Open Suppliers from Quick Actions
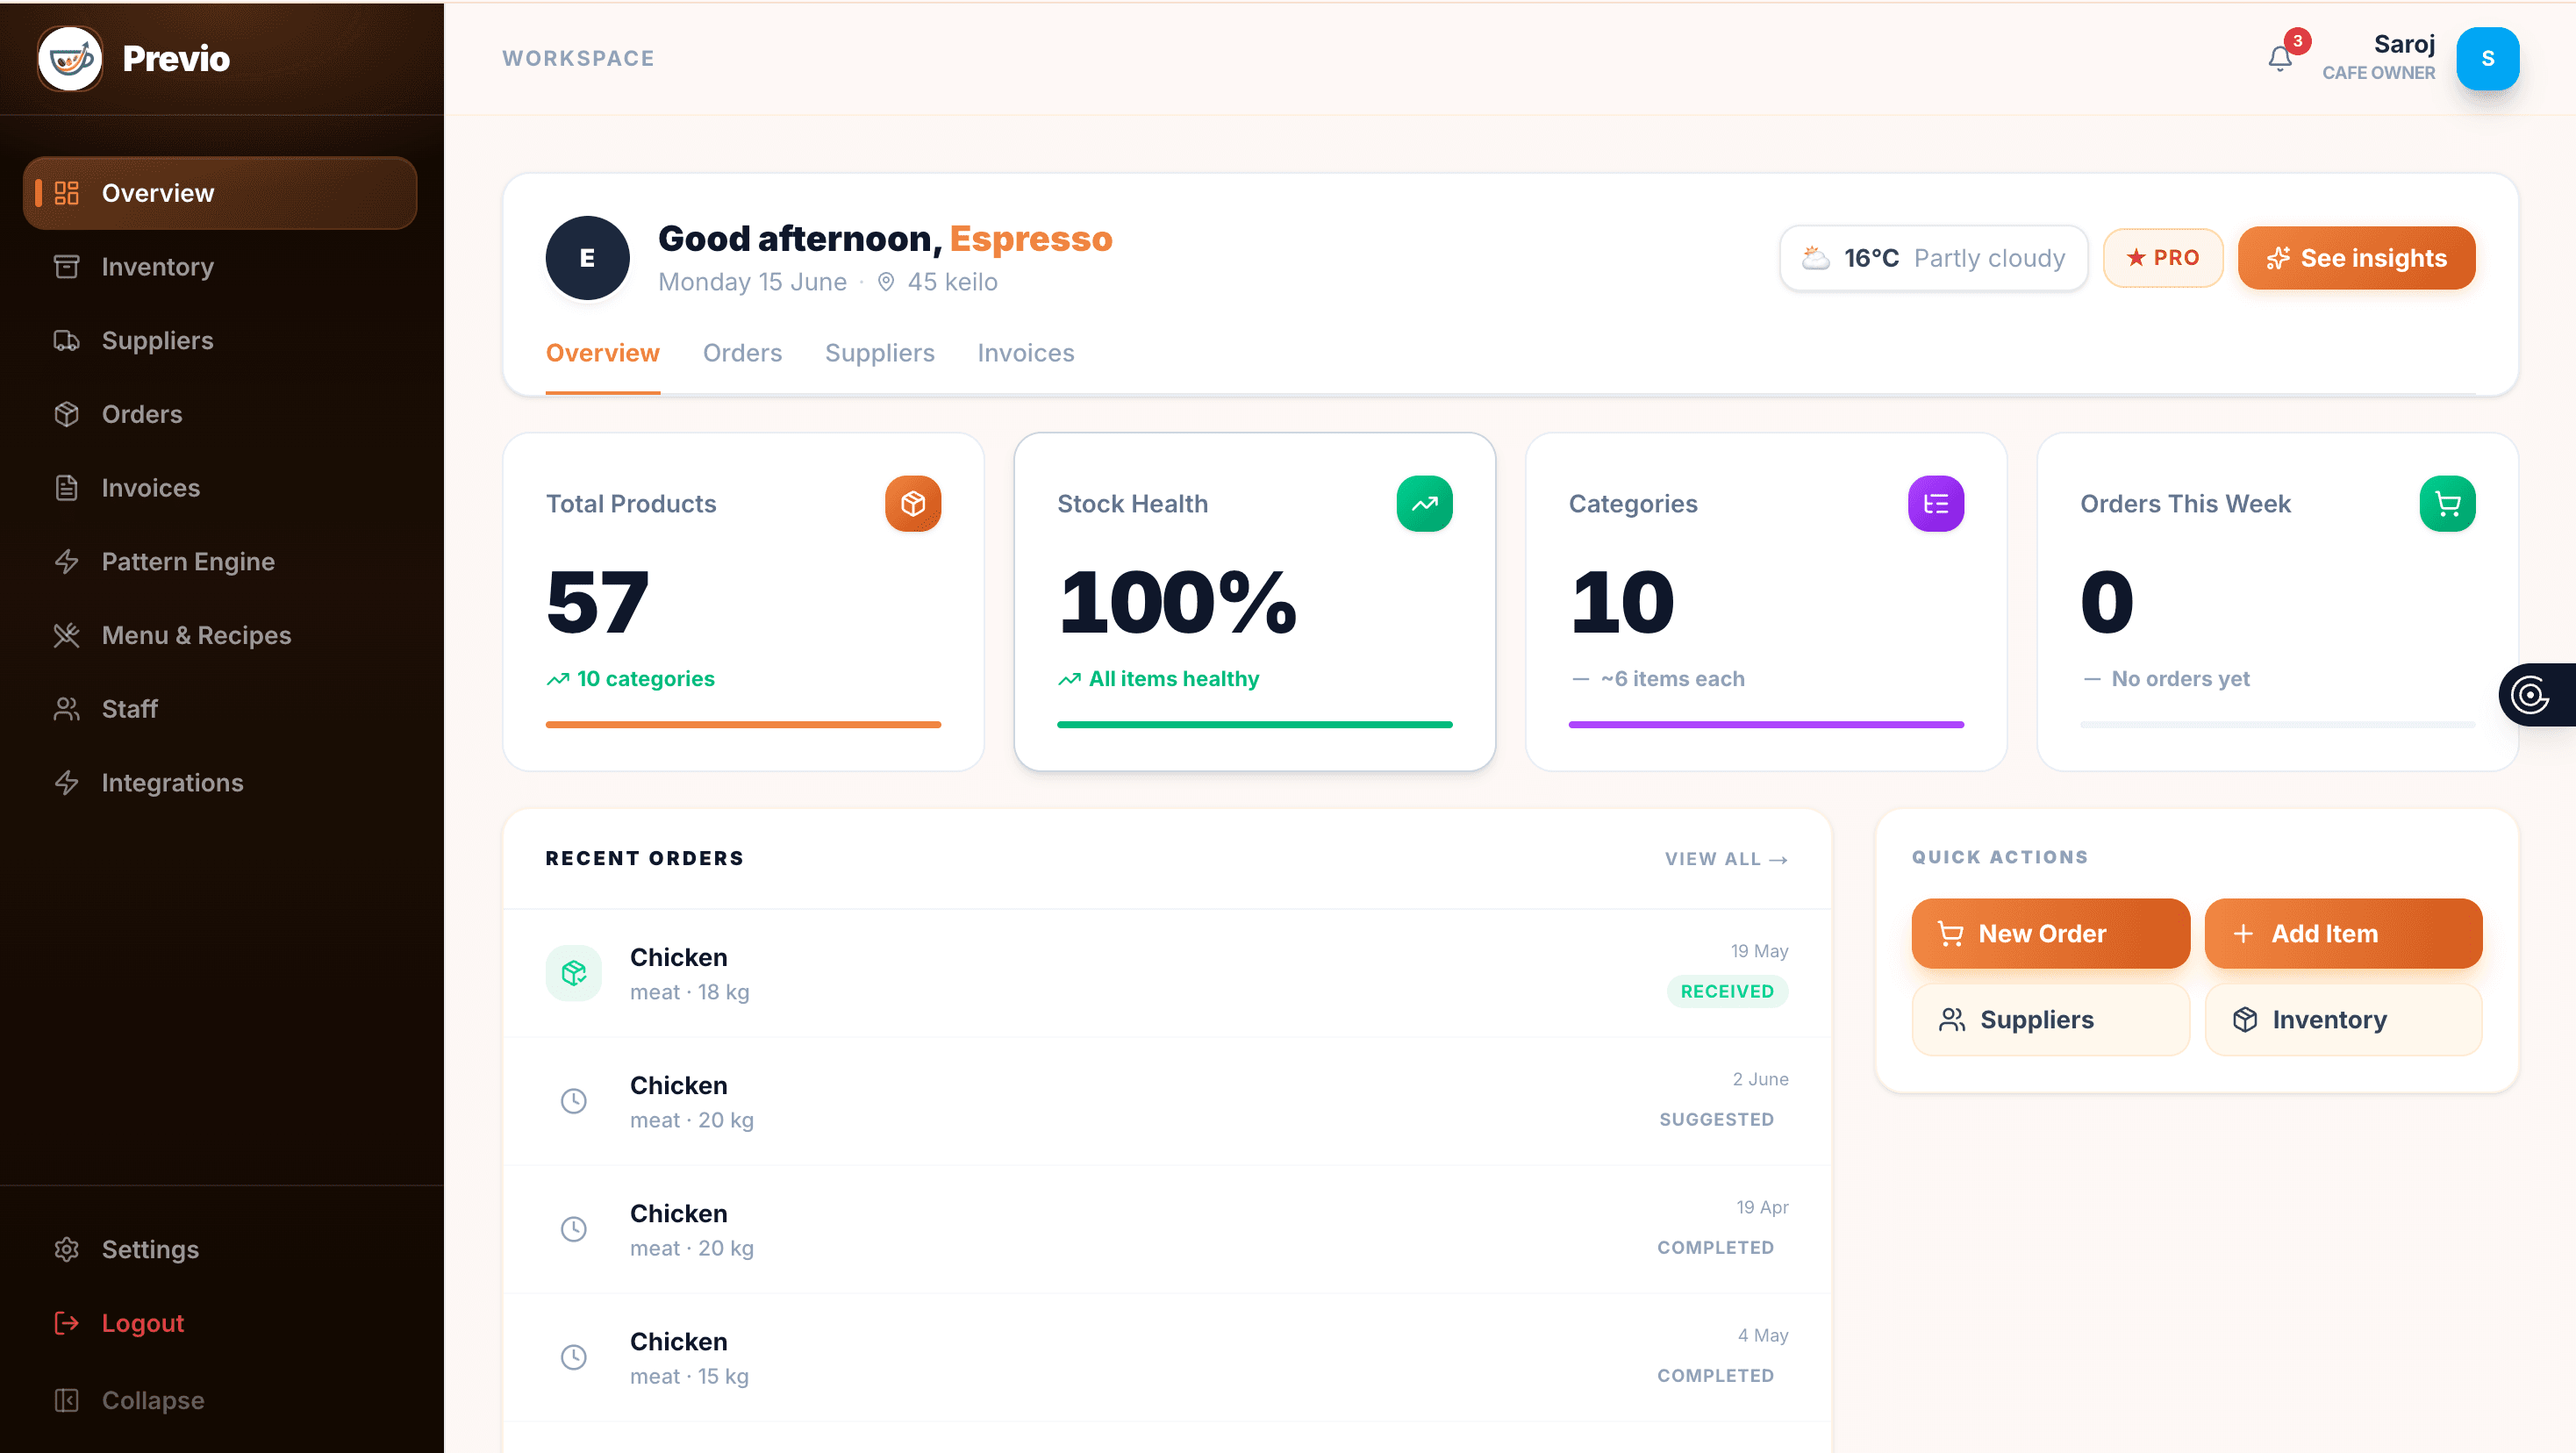Viewport: 2576px width, 1453px height. coord(2051,1020)
